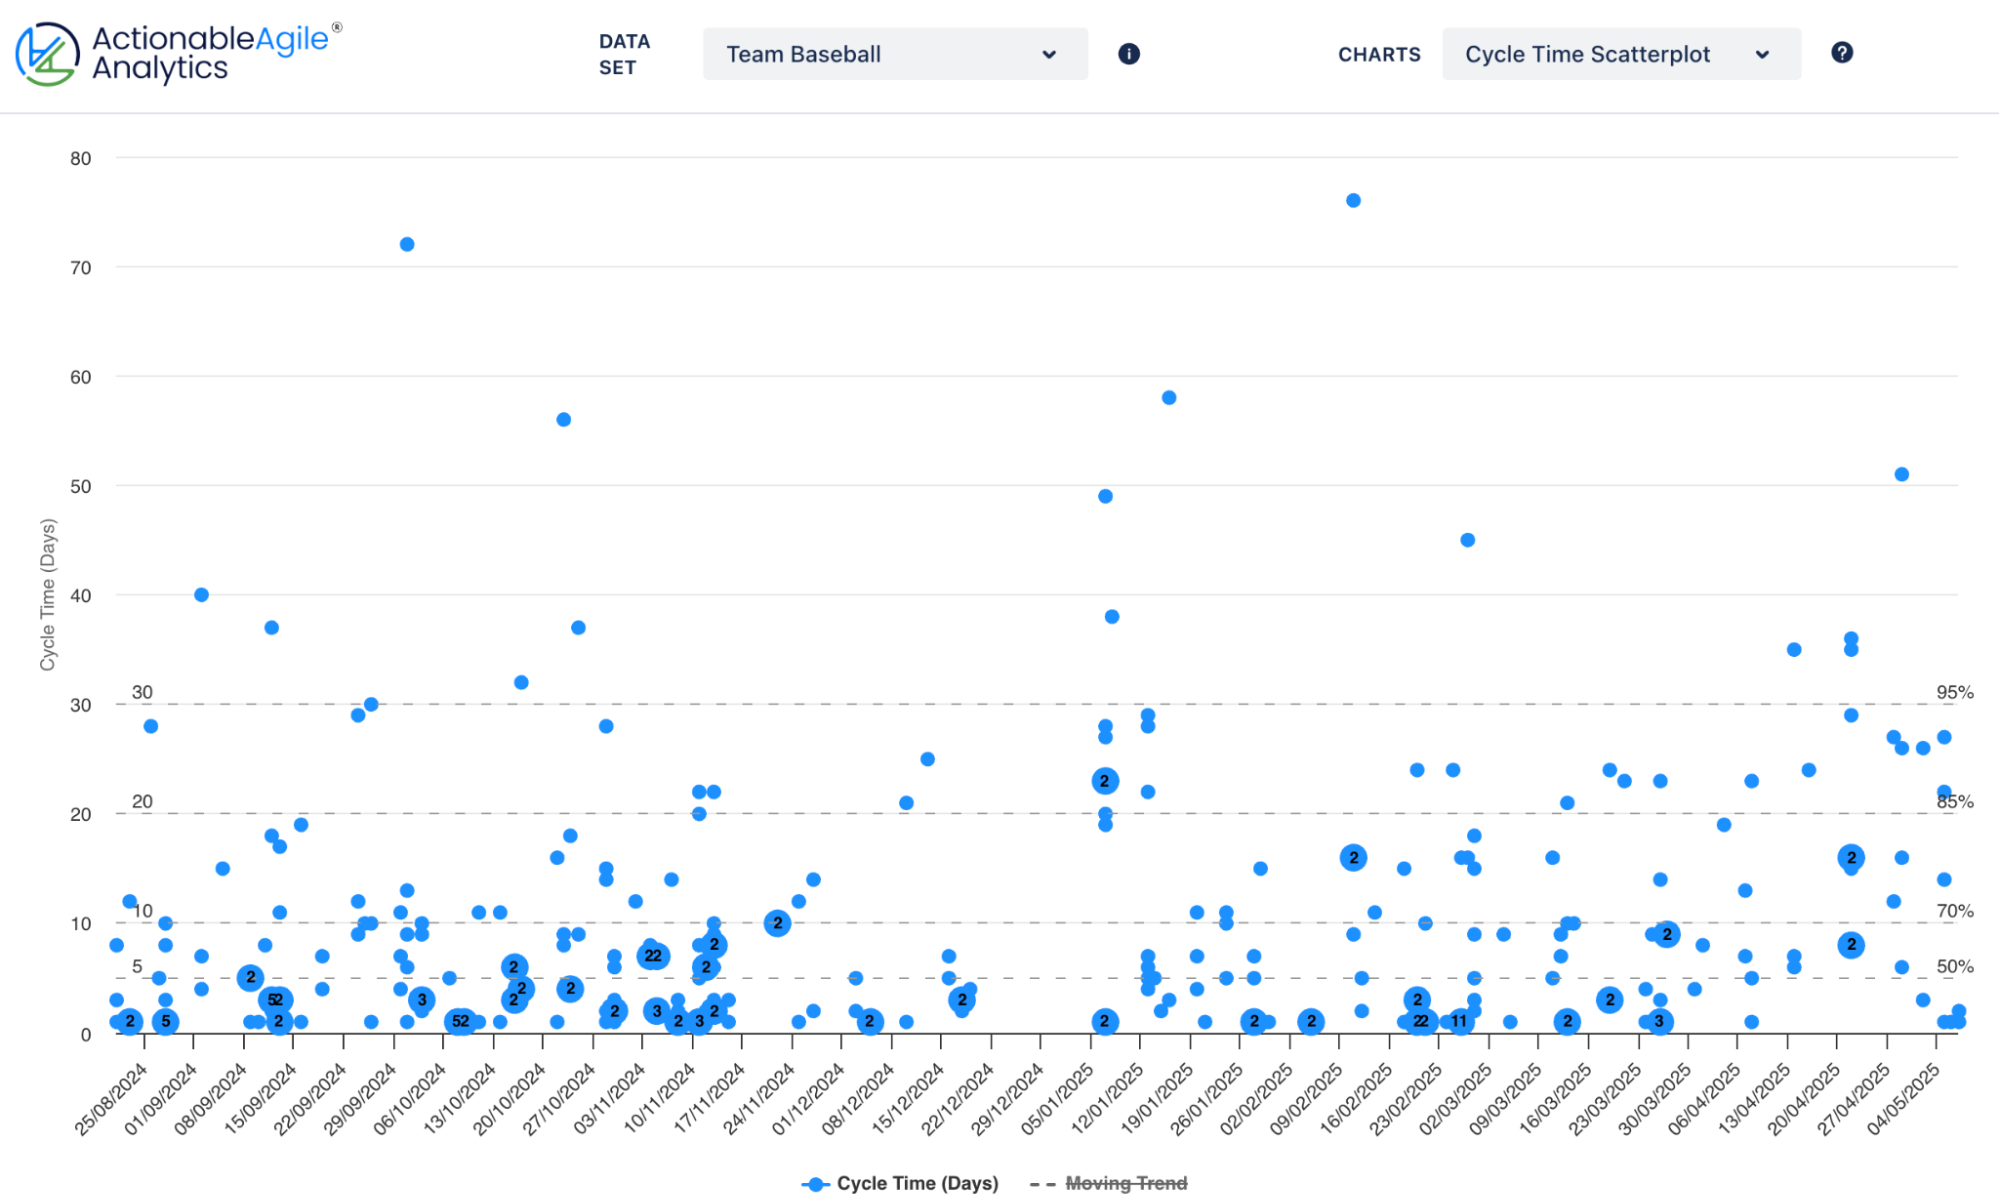Click the 40-day dot near 01/09/2024

tap(201, 595)
